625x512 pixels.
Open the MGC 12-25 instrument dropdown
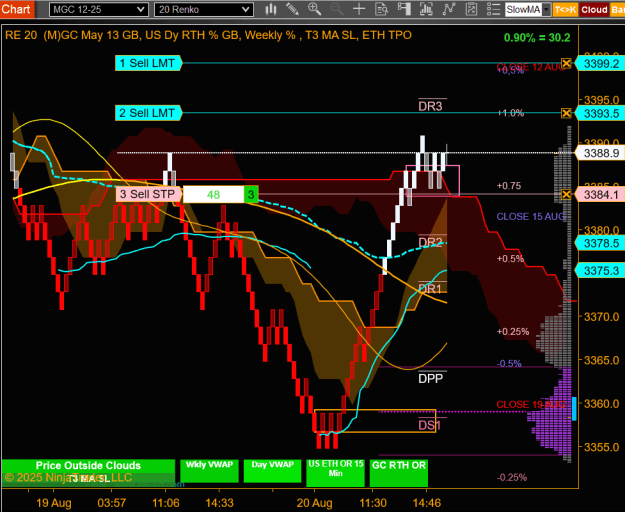click(99, 10)
